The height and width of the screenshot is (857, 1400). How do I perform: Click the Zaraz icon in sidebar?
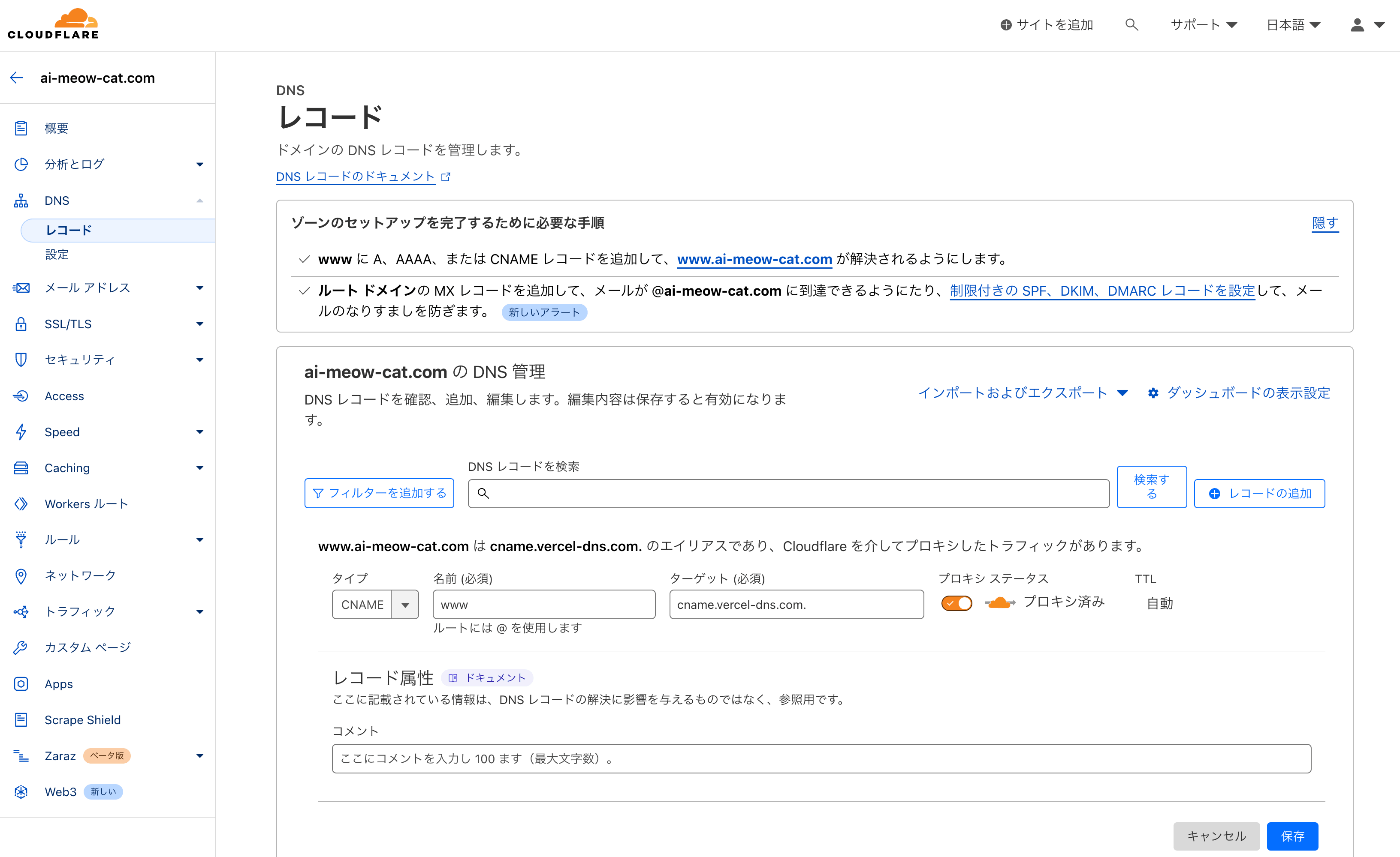click(x=21, y=756)
